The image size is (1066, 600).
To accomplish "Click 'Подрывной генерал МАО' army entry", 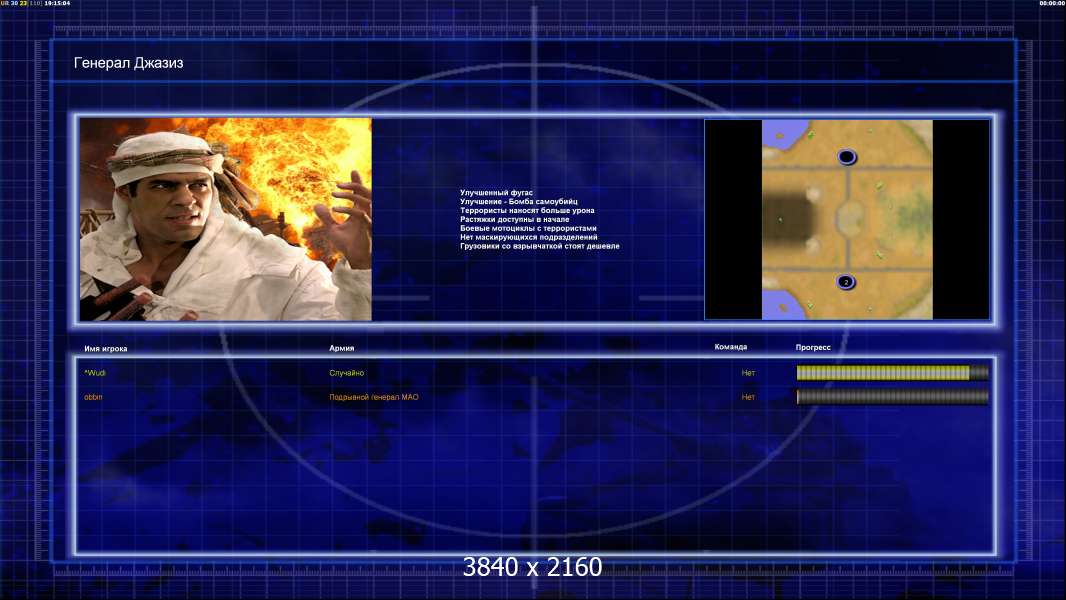I will (x=374, y=397).
